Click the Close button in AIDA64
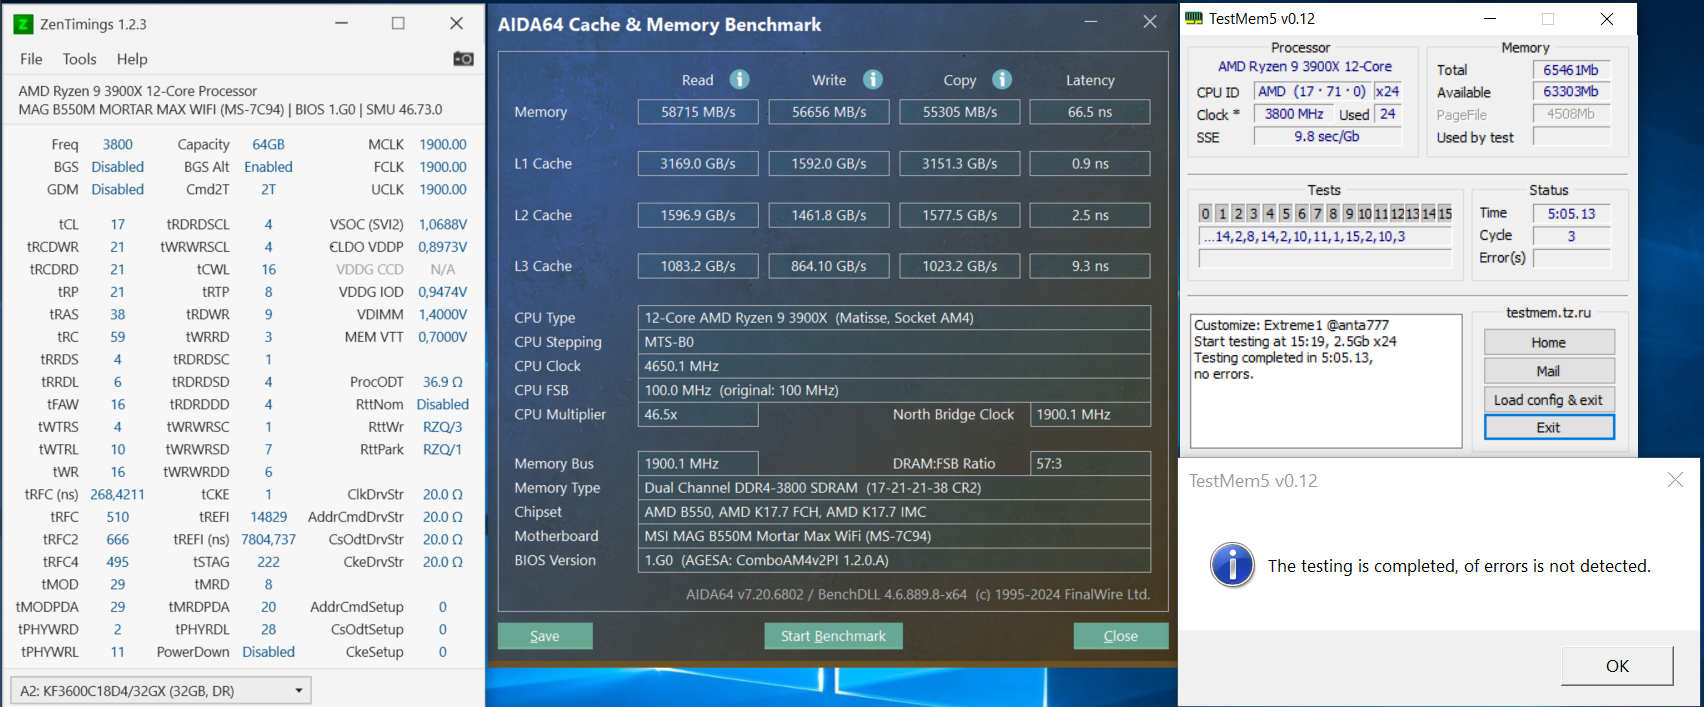The image size is (1704, 707). click(x=1120, y=636)
